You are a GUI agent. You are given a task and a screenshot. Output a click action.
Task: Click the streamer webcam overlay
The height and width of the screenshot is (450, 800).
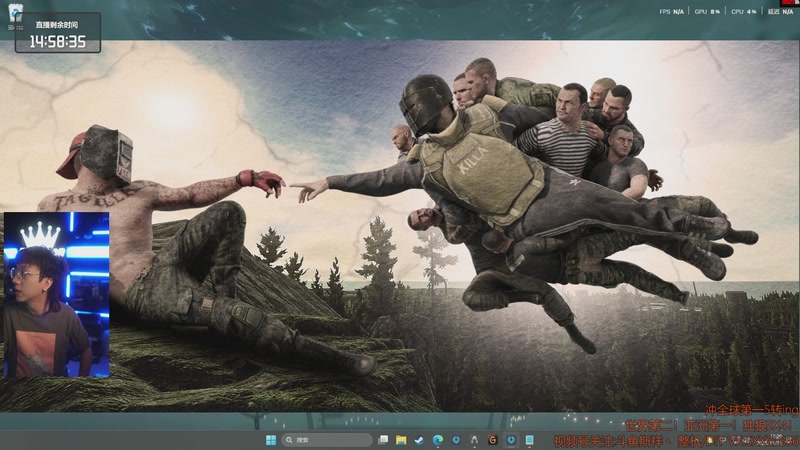(56, 295)
